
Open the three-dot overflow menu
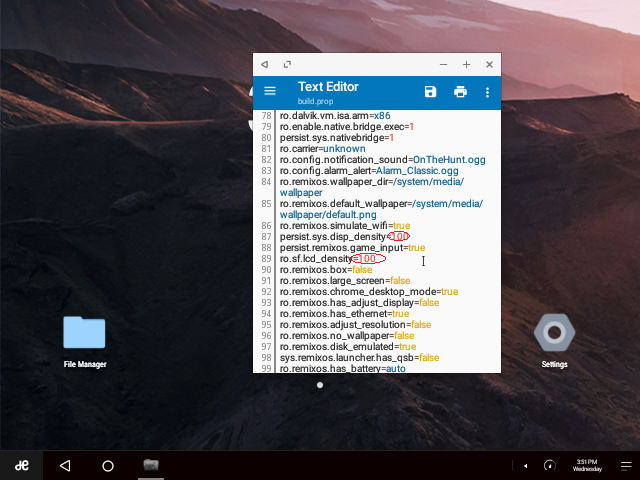[488, 92]
